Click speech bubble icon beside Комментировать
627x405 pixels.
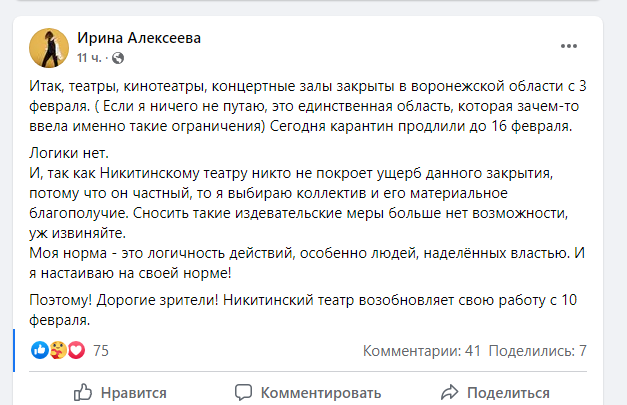click(243, 393)
